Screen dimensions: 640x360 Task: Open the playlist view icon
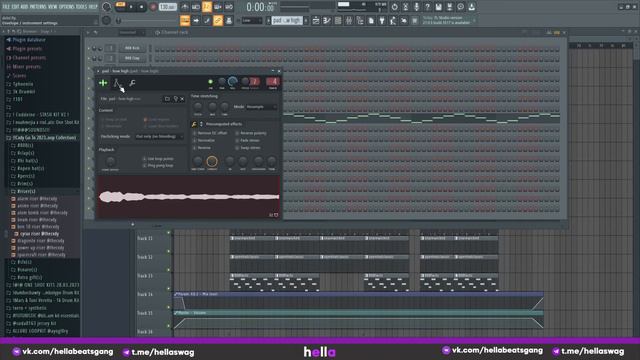pyautogui.click(x=316, y=20)
